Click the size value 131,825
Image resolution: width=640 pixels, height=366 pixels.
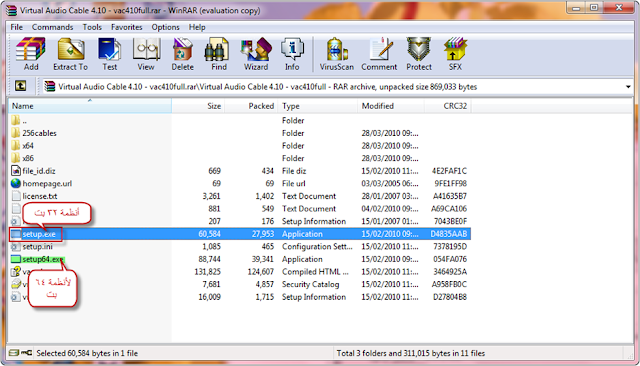pos(207,272)
